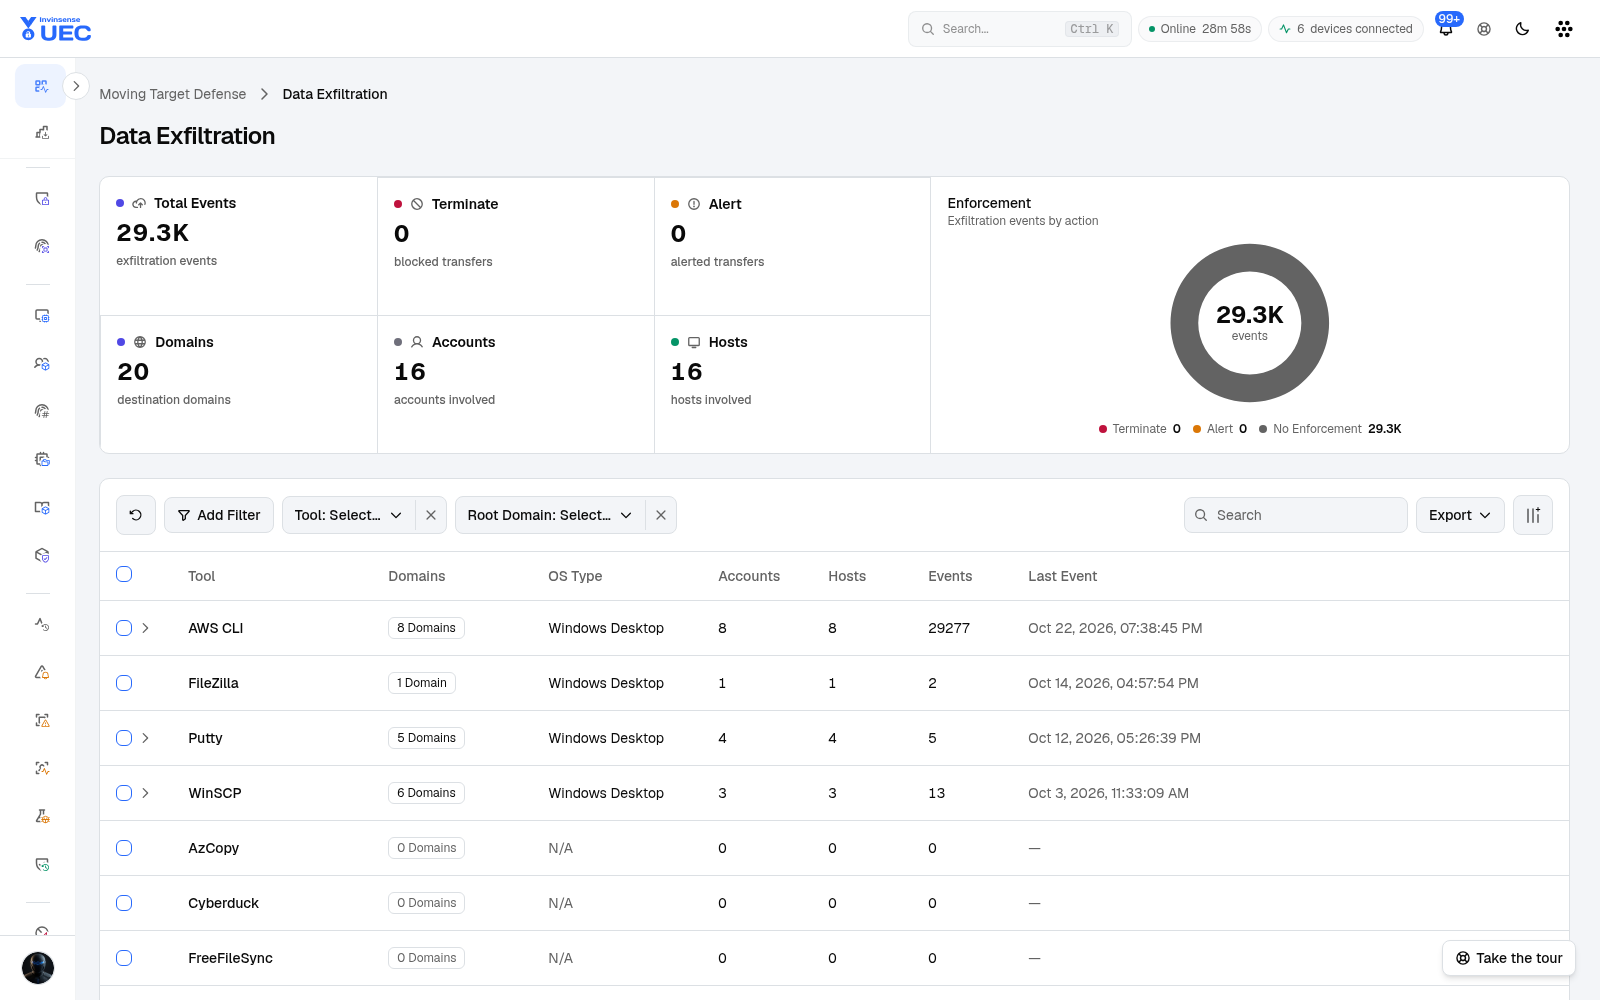1600x1000 pixels.
Task: Clear the Root Domain filter with X
Action: pos(661,515)
